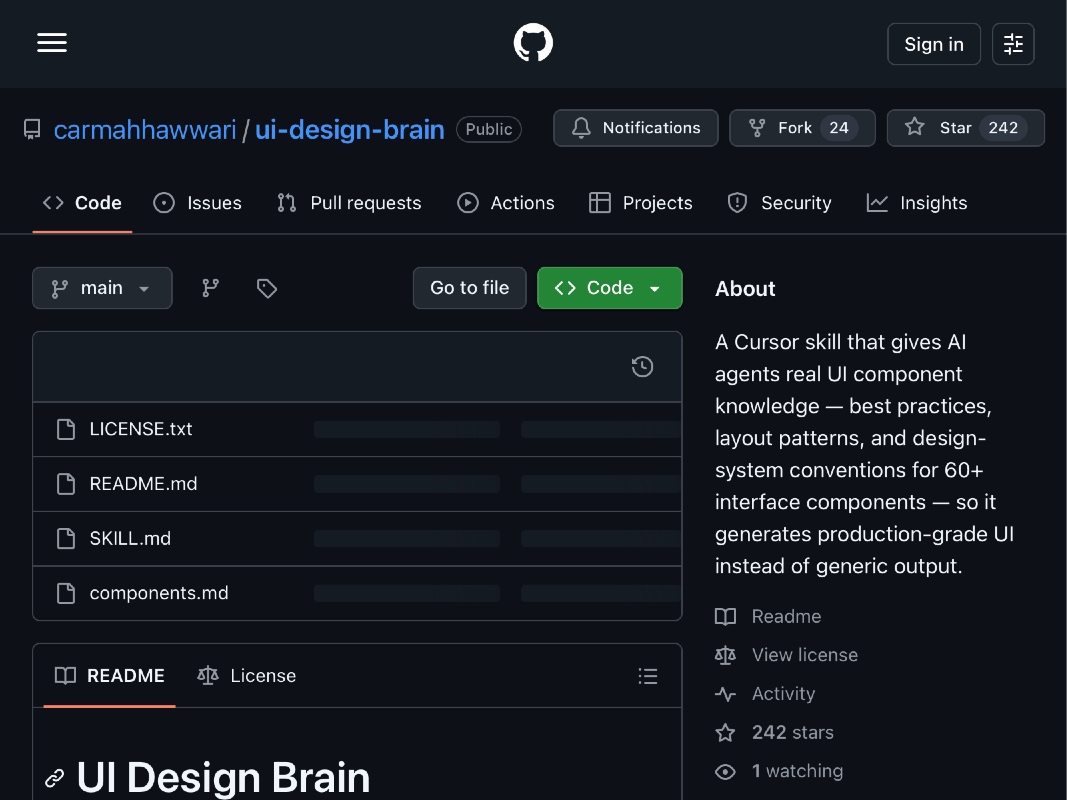Screen dimensions: 1067x800
Task: Click the anchor link icon beside UI Design Brain
Action: [54, 778]
